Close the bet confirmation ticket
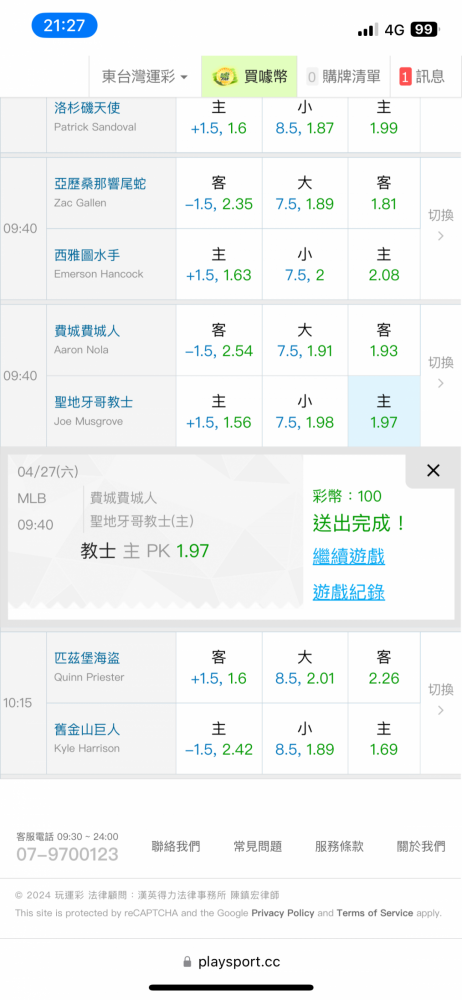Screen dimensions: 462x1000 click(x=433, y=471)
